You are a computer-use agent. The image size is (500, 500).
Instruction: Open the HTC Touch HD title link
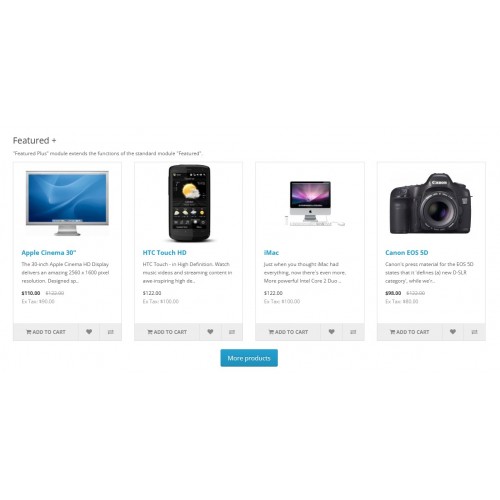(164, 253)
